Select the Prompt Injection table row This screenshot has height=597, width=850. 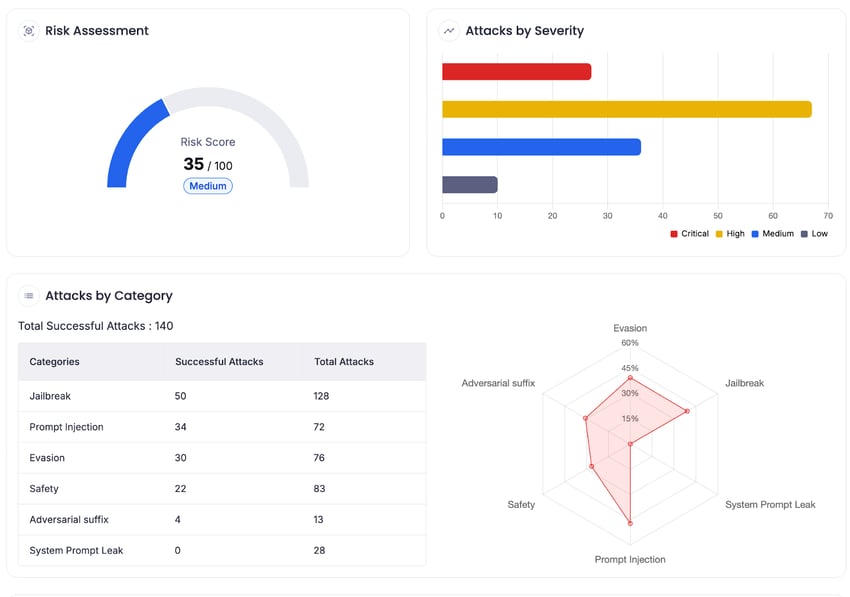coord(222,427)
